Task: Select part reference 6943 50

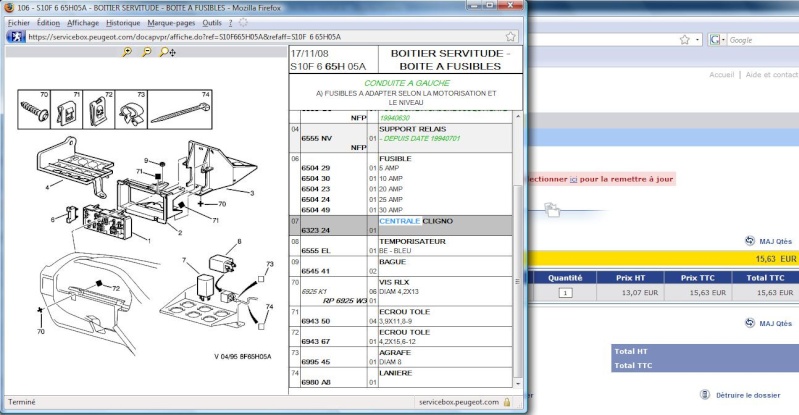Action: click(x=315, y=321)
